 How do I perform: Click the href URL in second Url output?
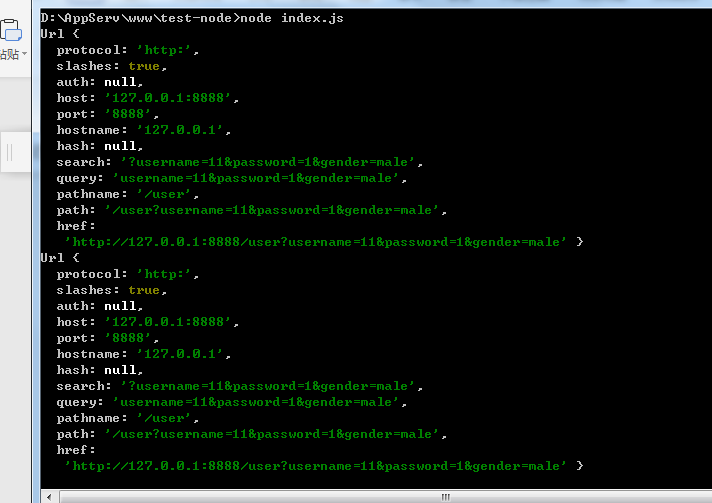tap(316, 466)
